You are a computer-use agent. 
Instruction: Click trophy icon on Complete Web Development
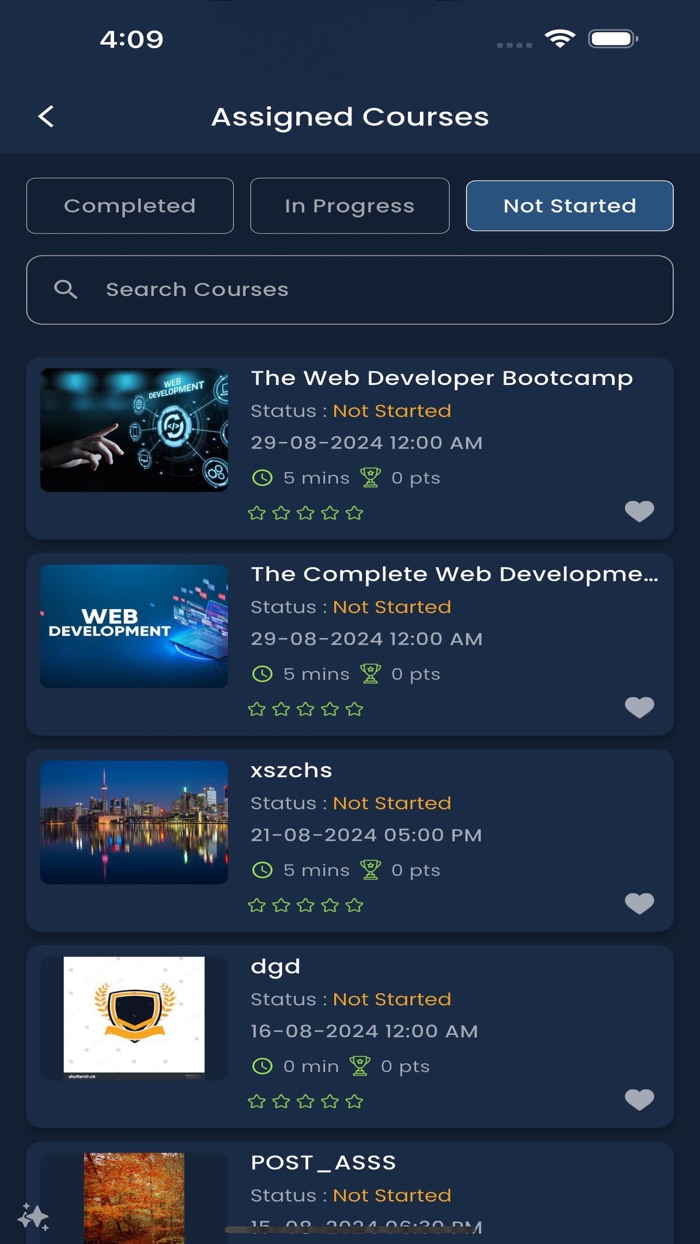(370, 674)
